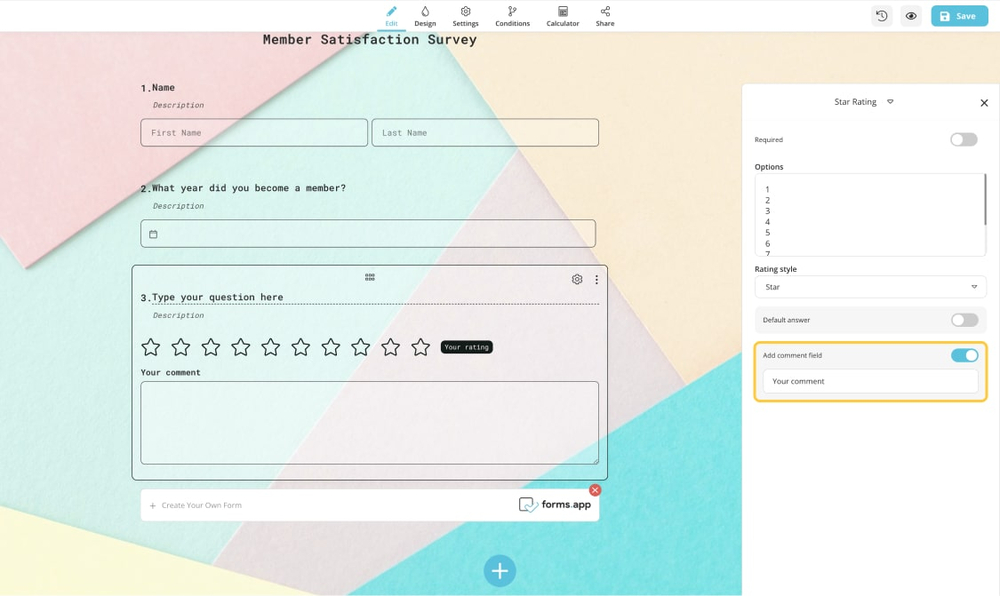Go to the Calculator tab
The width and height of the screenshot is (1000, 596).
(x=562, y=16)
